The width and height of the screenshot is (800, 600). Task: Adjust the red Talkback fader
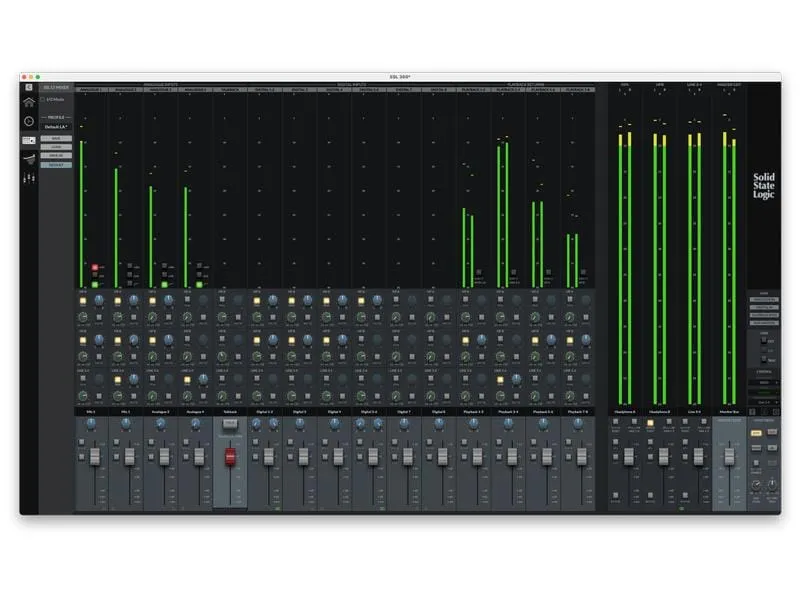tap(230, 457)
